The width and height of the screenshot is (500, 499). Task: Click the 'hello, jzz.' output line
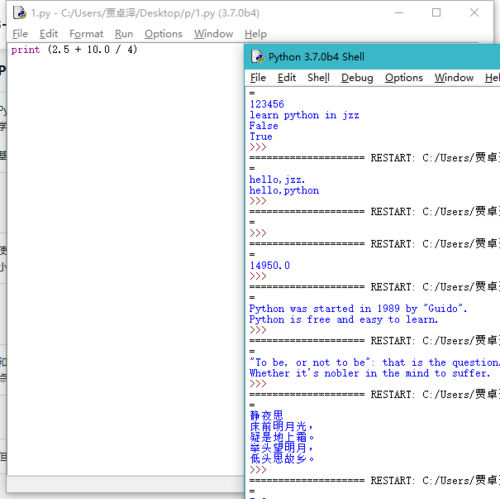pos(277,180)
